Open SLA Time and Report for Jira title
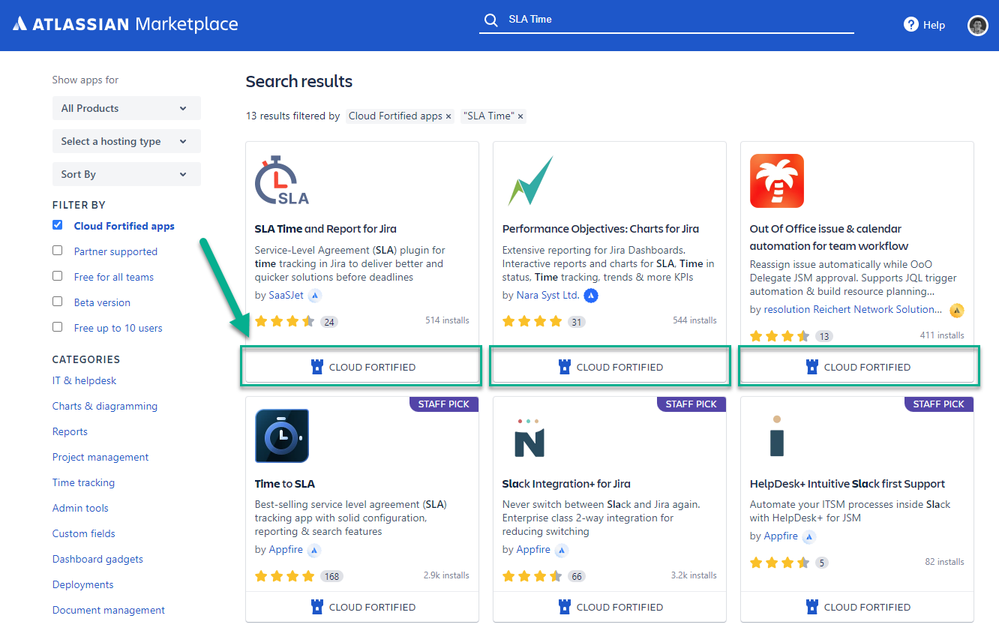The image size is (999, 628). [x=326, y=229]
